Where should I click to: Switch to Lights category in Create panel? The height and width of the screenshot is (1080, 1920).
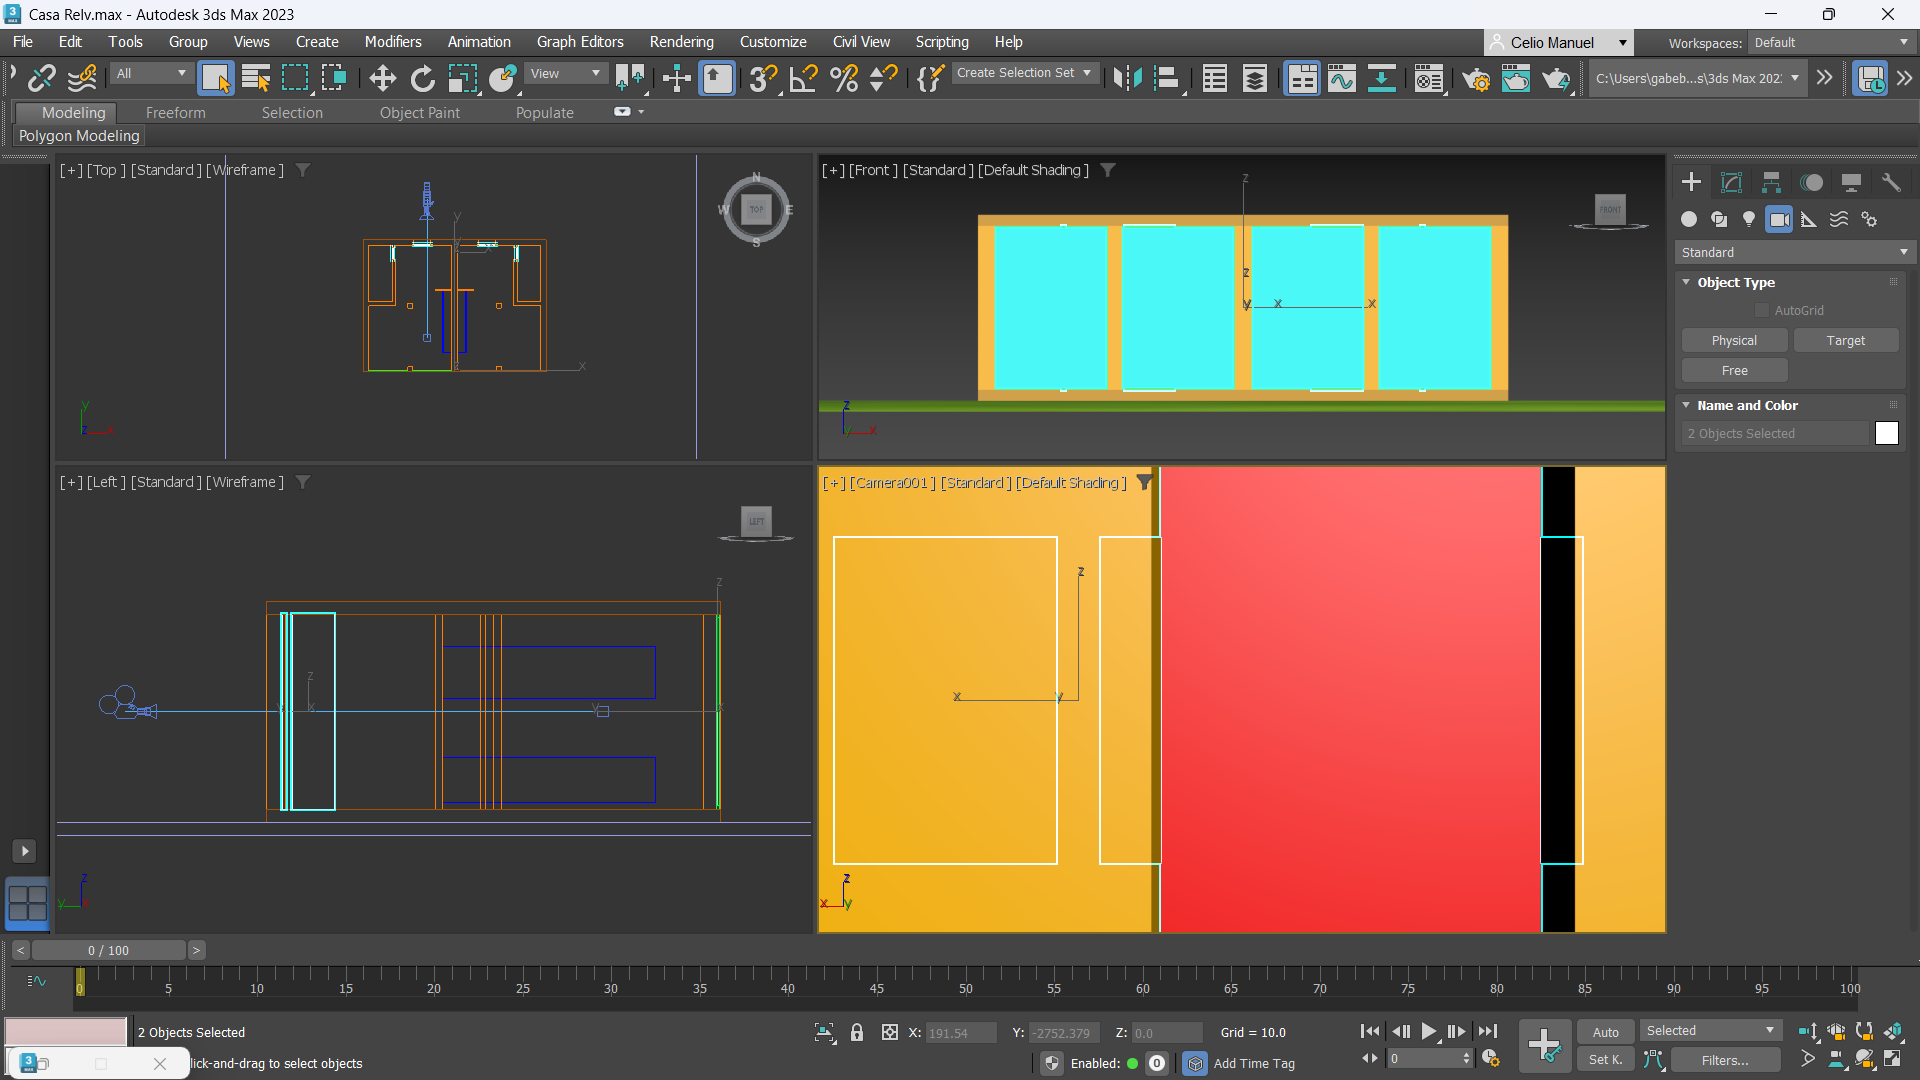(1749, 219)
